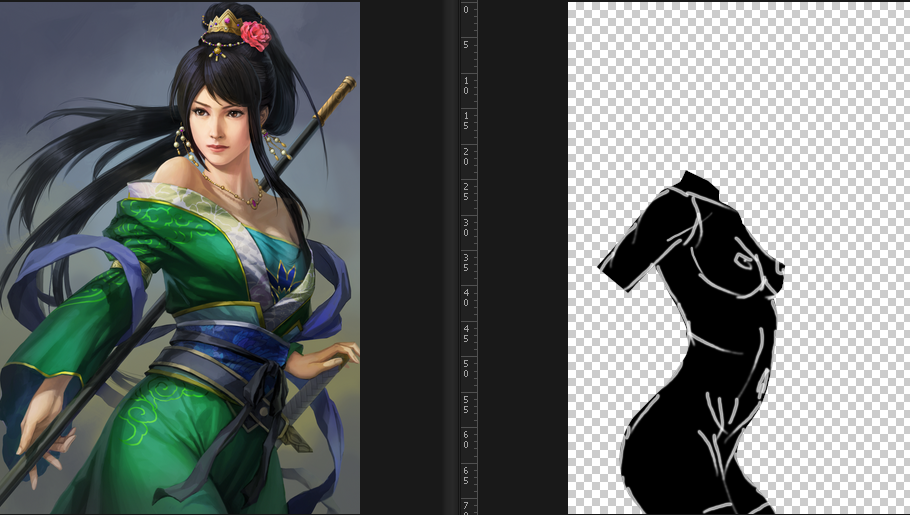
Task: Click the 50 mark on the vertical ruler
Action: click(x=466, y=369)
